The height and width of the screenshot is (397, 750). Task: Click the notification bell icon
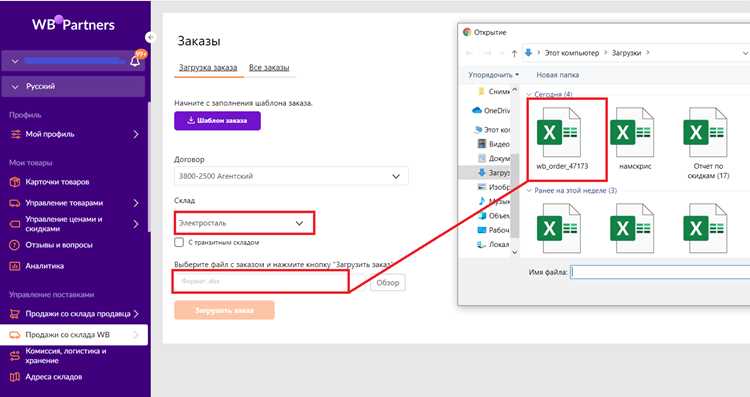point(135,60)
